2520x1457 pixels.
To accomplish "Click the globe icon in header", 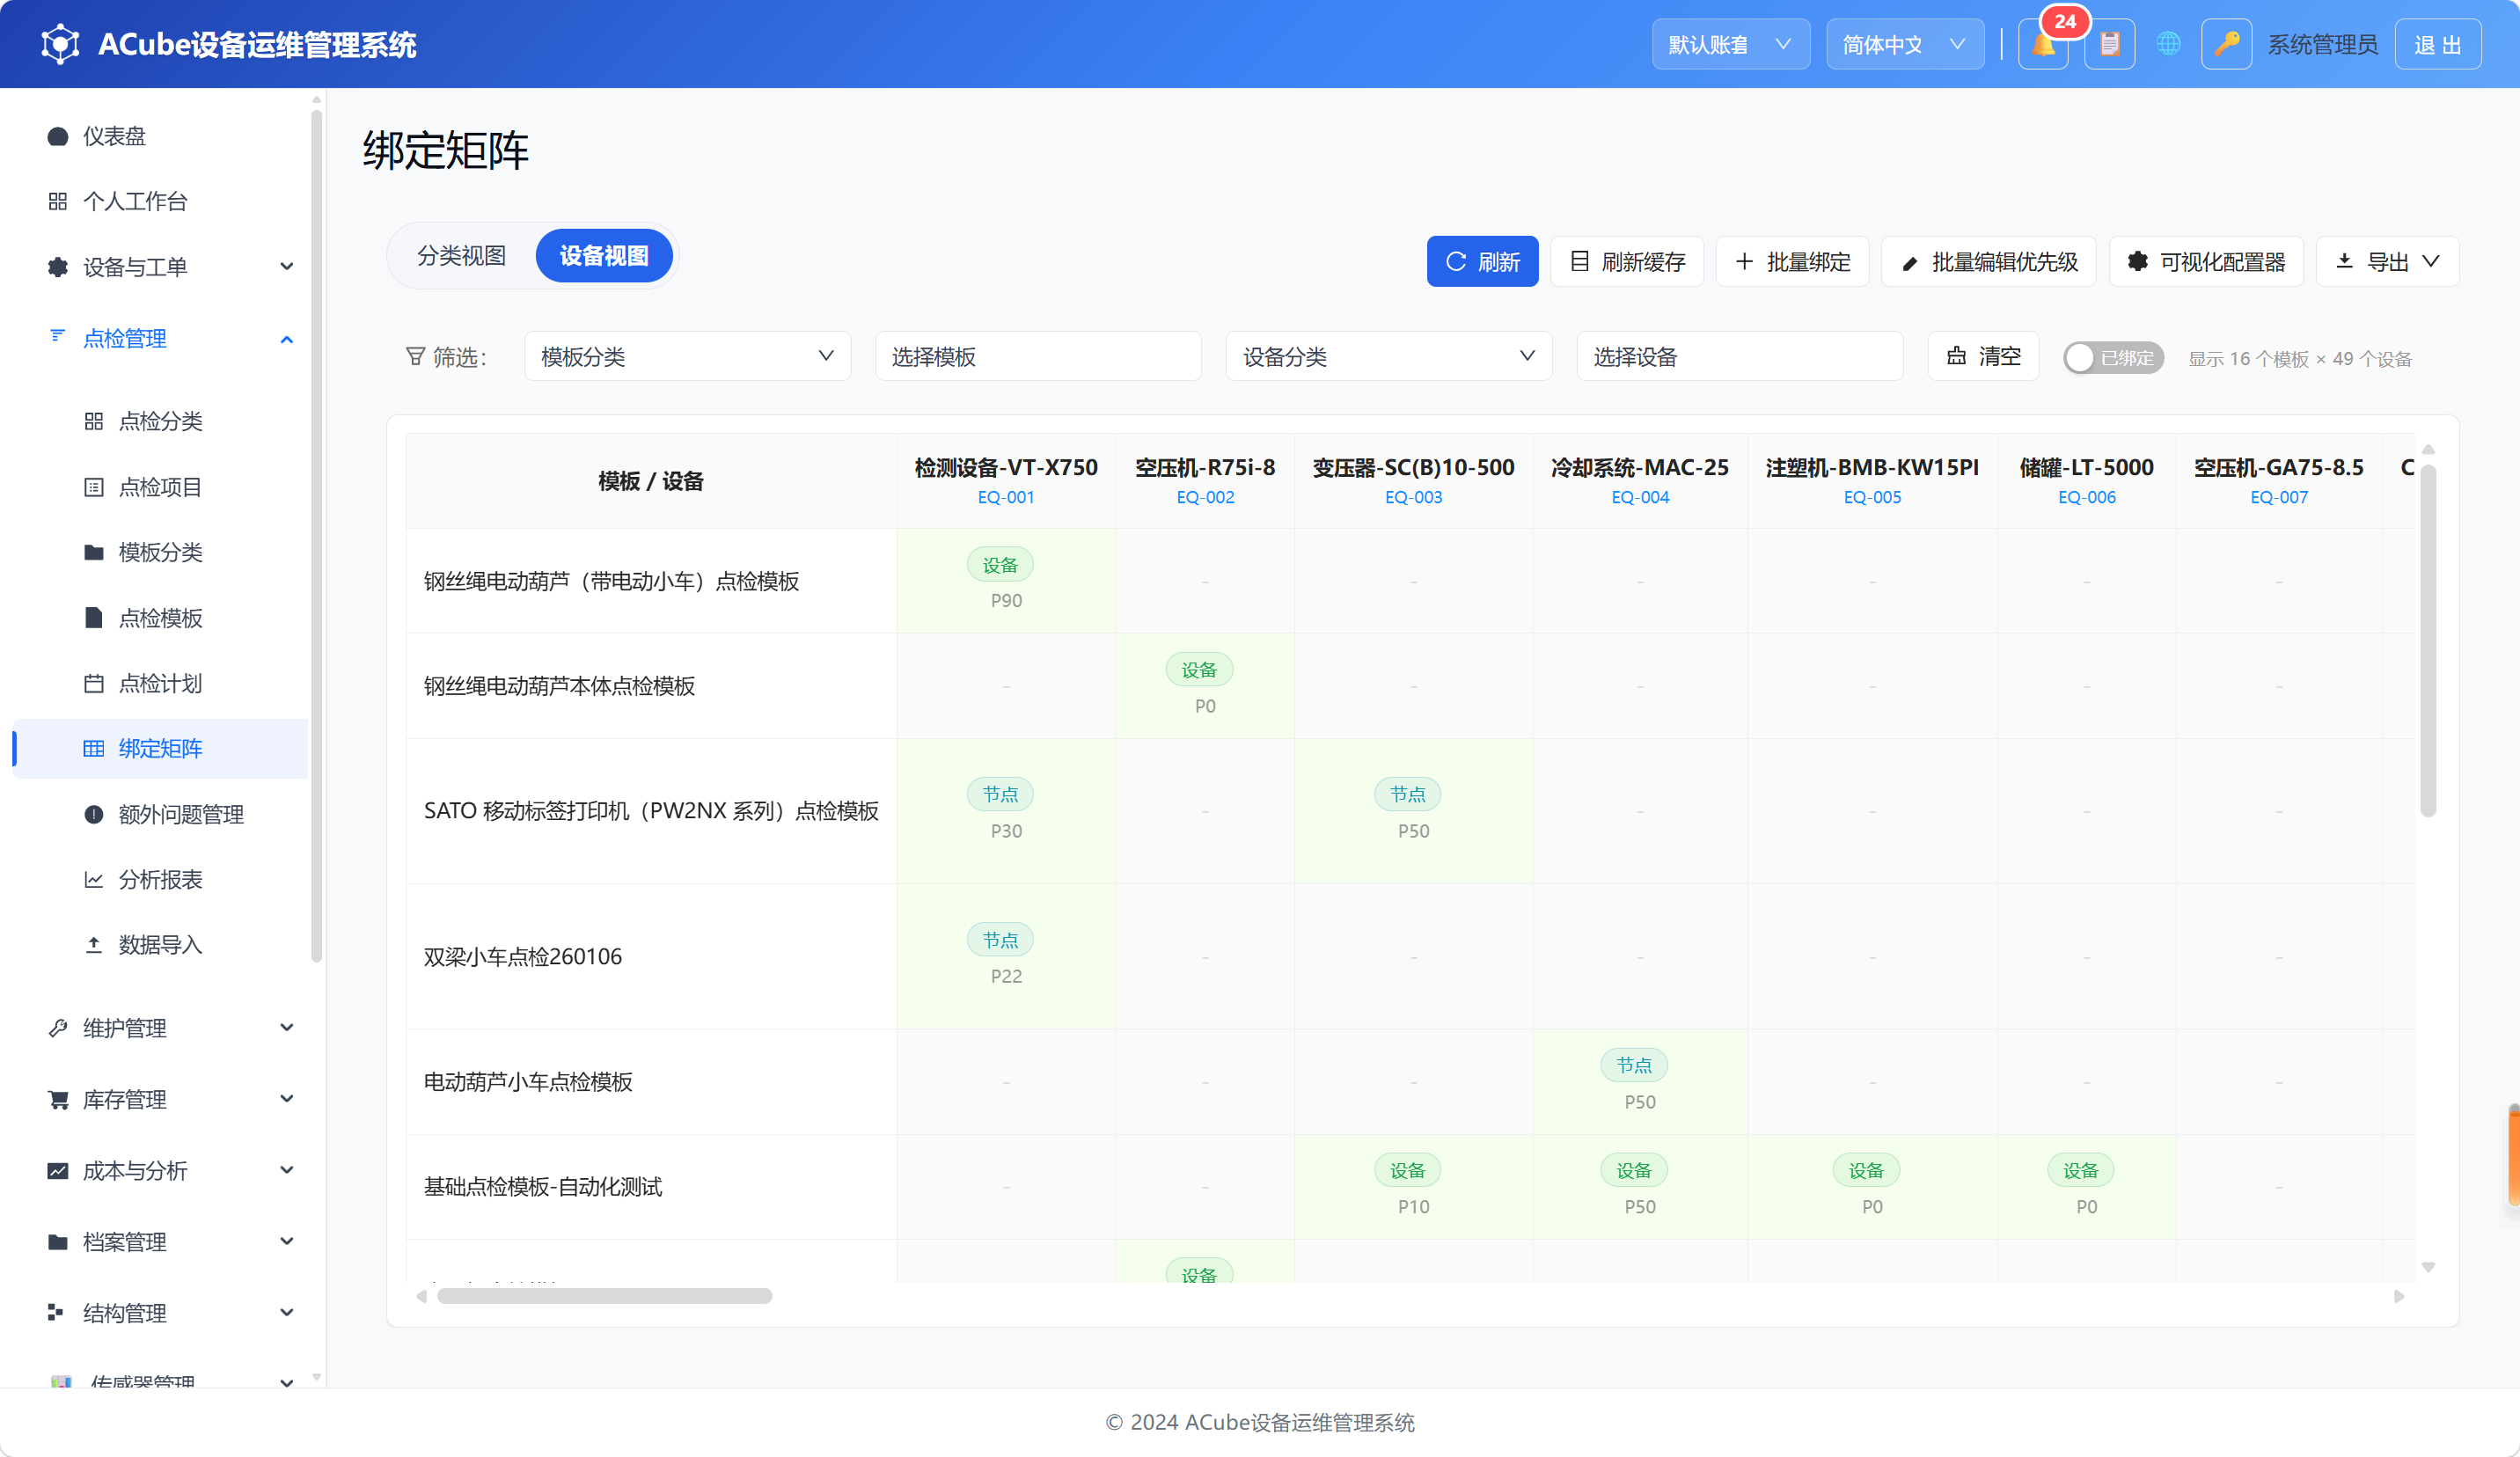I will pos(2168,44).
